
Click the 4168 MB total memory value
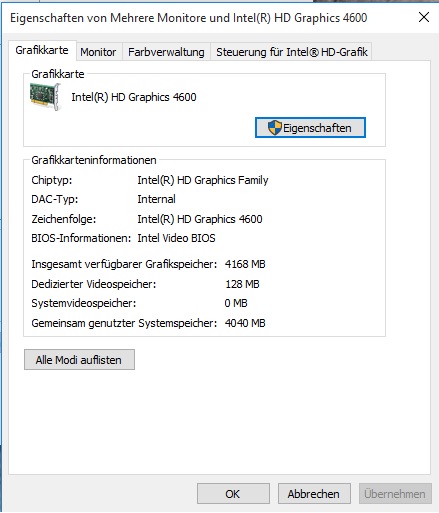[x=245, y=264]
